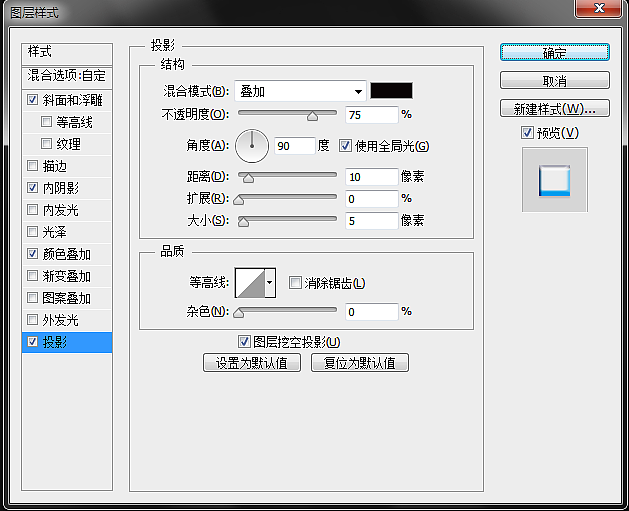Open 颜色叠加 settings row
629x511 pixels.
(67, 254)
